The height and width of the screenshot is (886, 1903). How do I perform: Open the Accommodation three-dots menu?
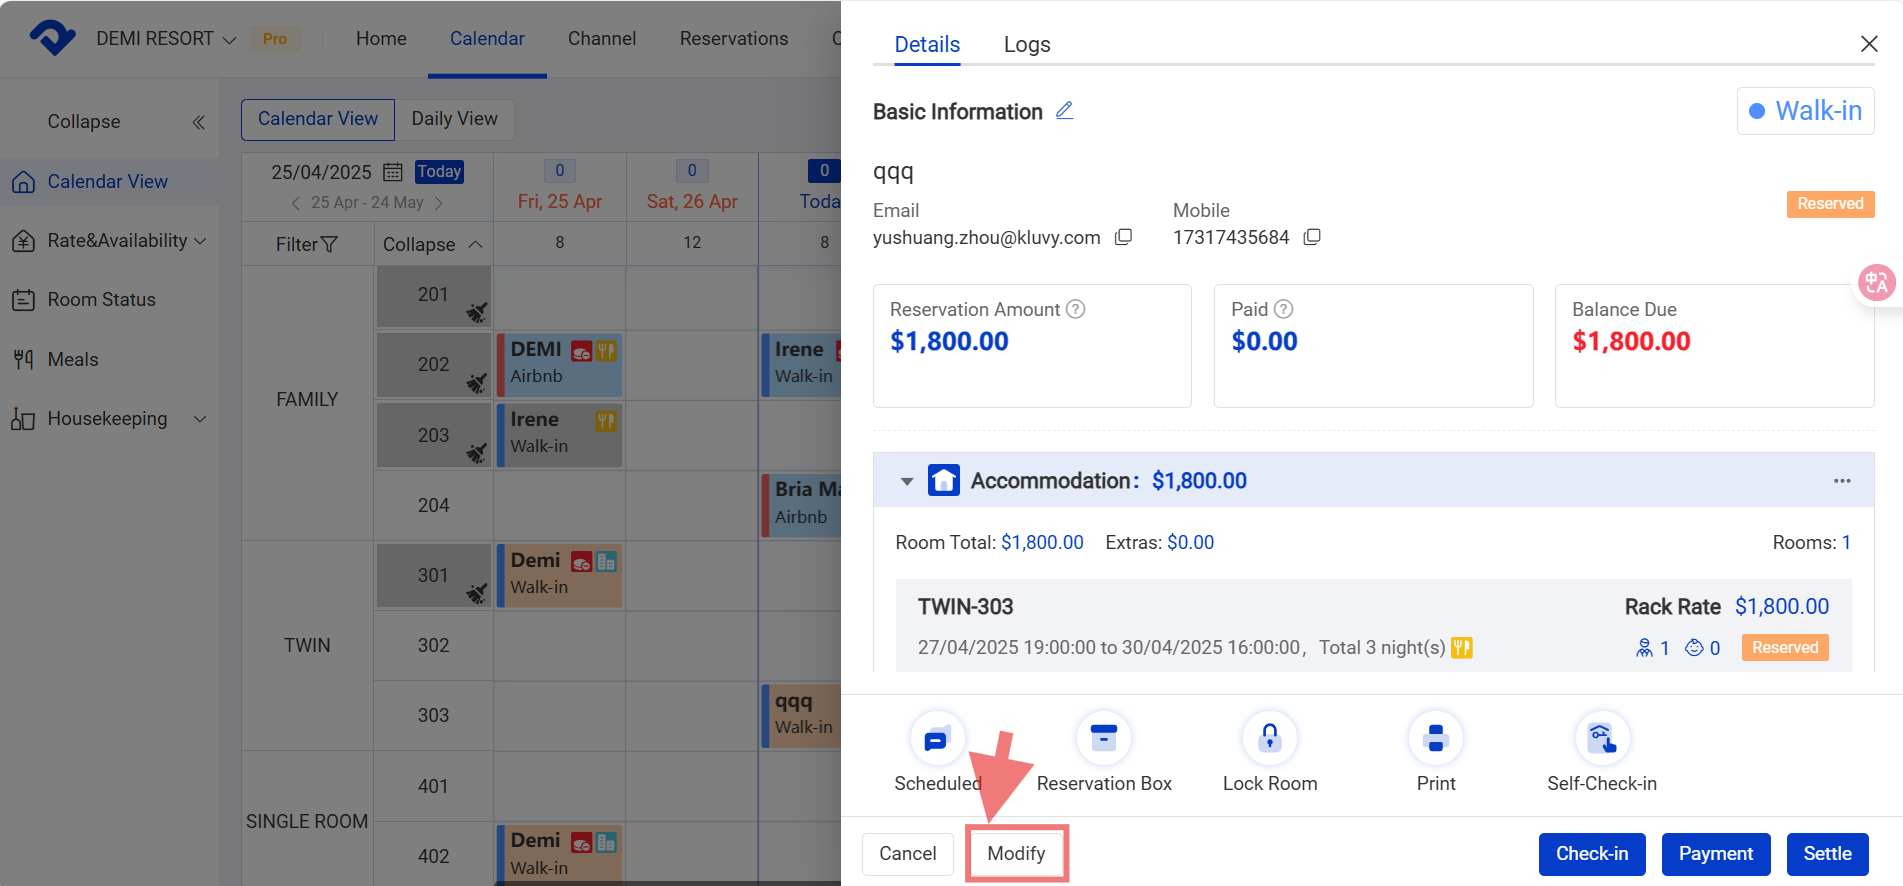click(1842, 481)
